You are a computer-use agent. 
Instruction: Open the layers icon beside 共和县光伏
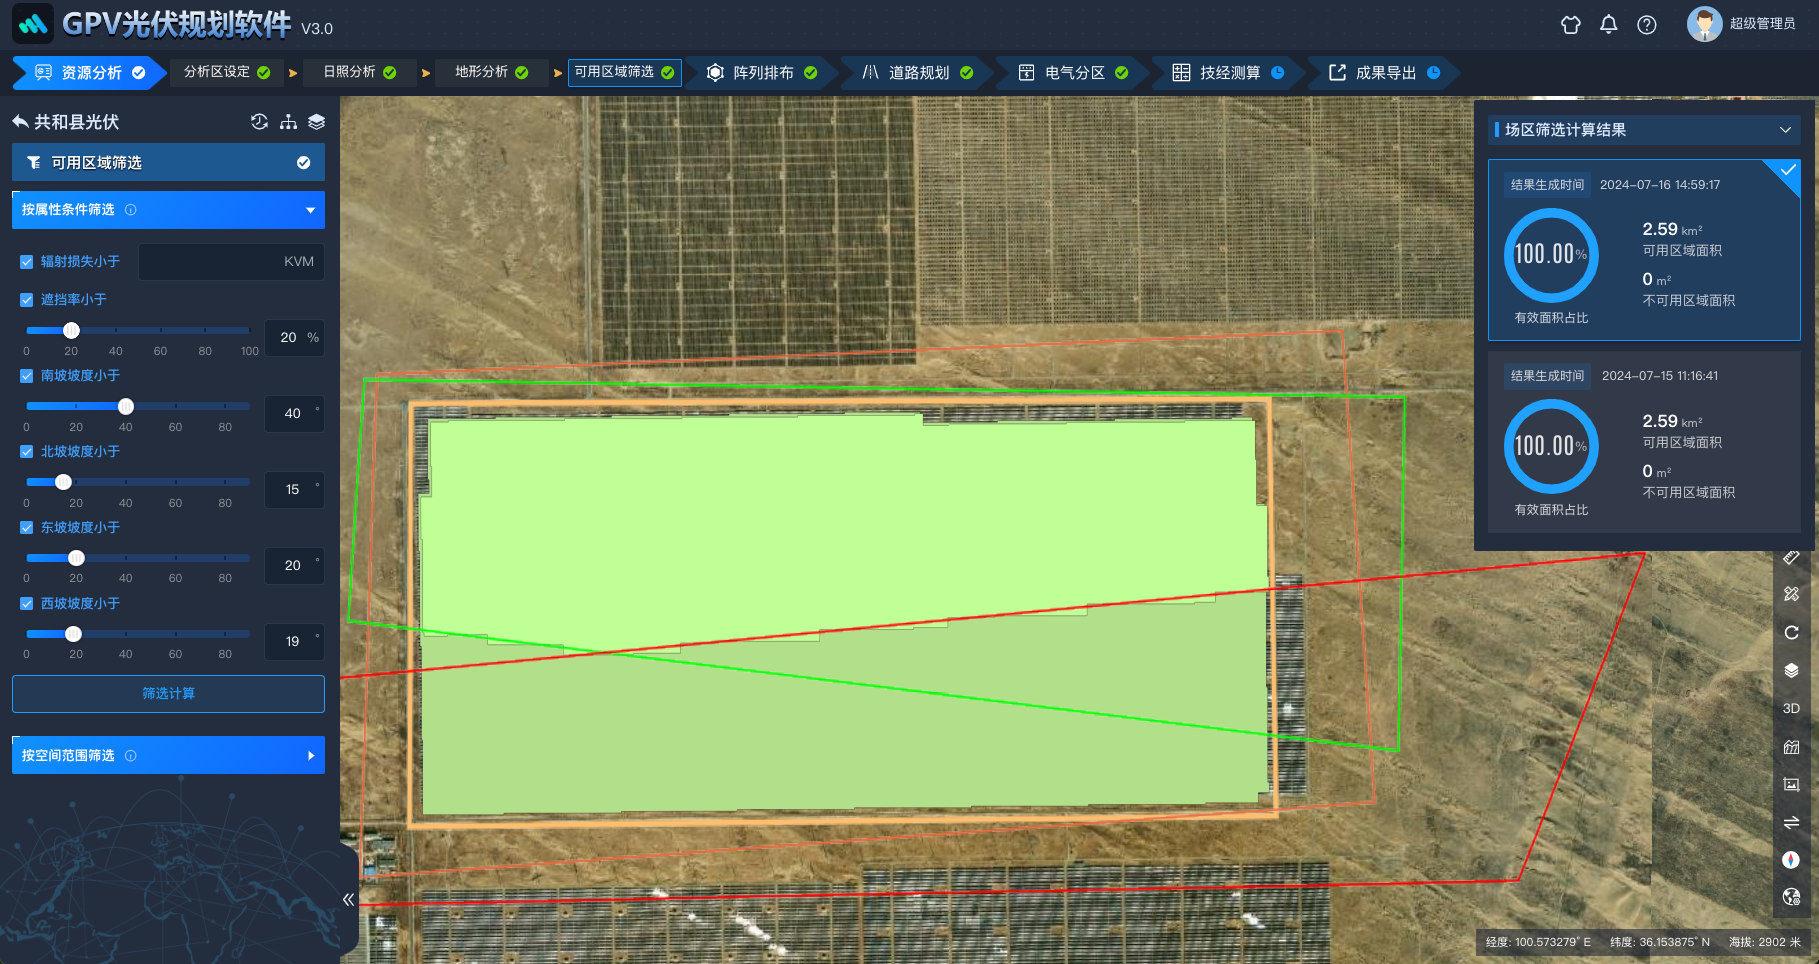[316, 121]
